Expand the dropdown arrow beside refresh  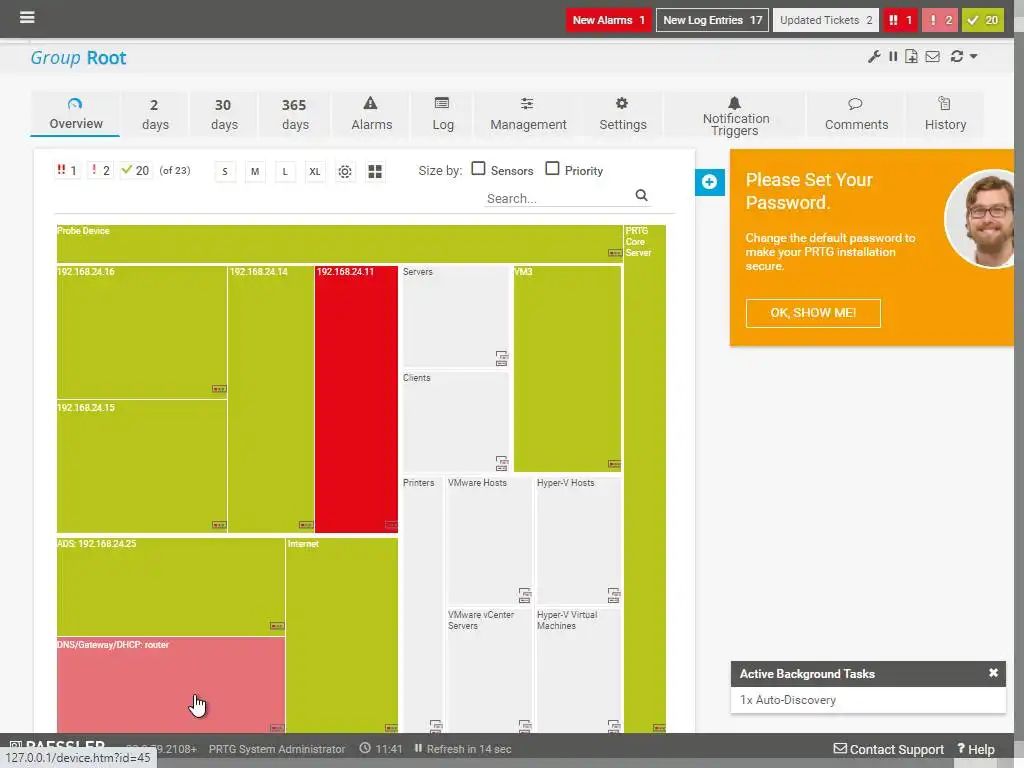(974, 57)
